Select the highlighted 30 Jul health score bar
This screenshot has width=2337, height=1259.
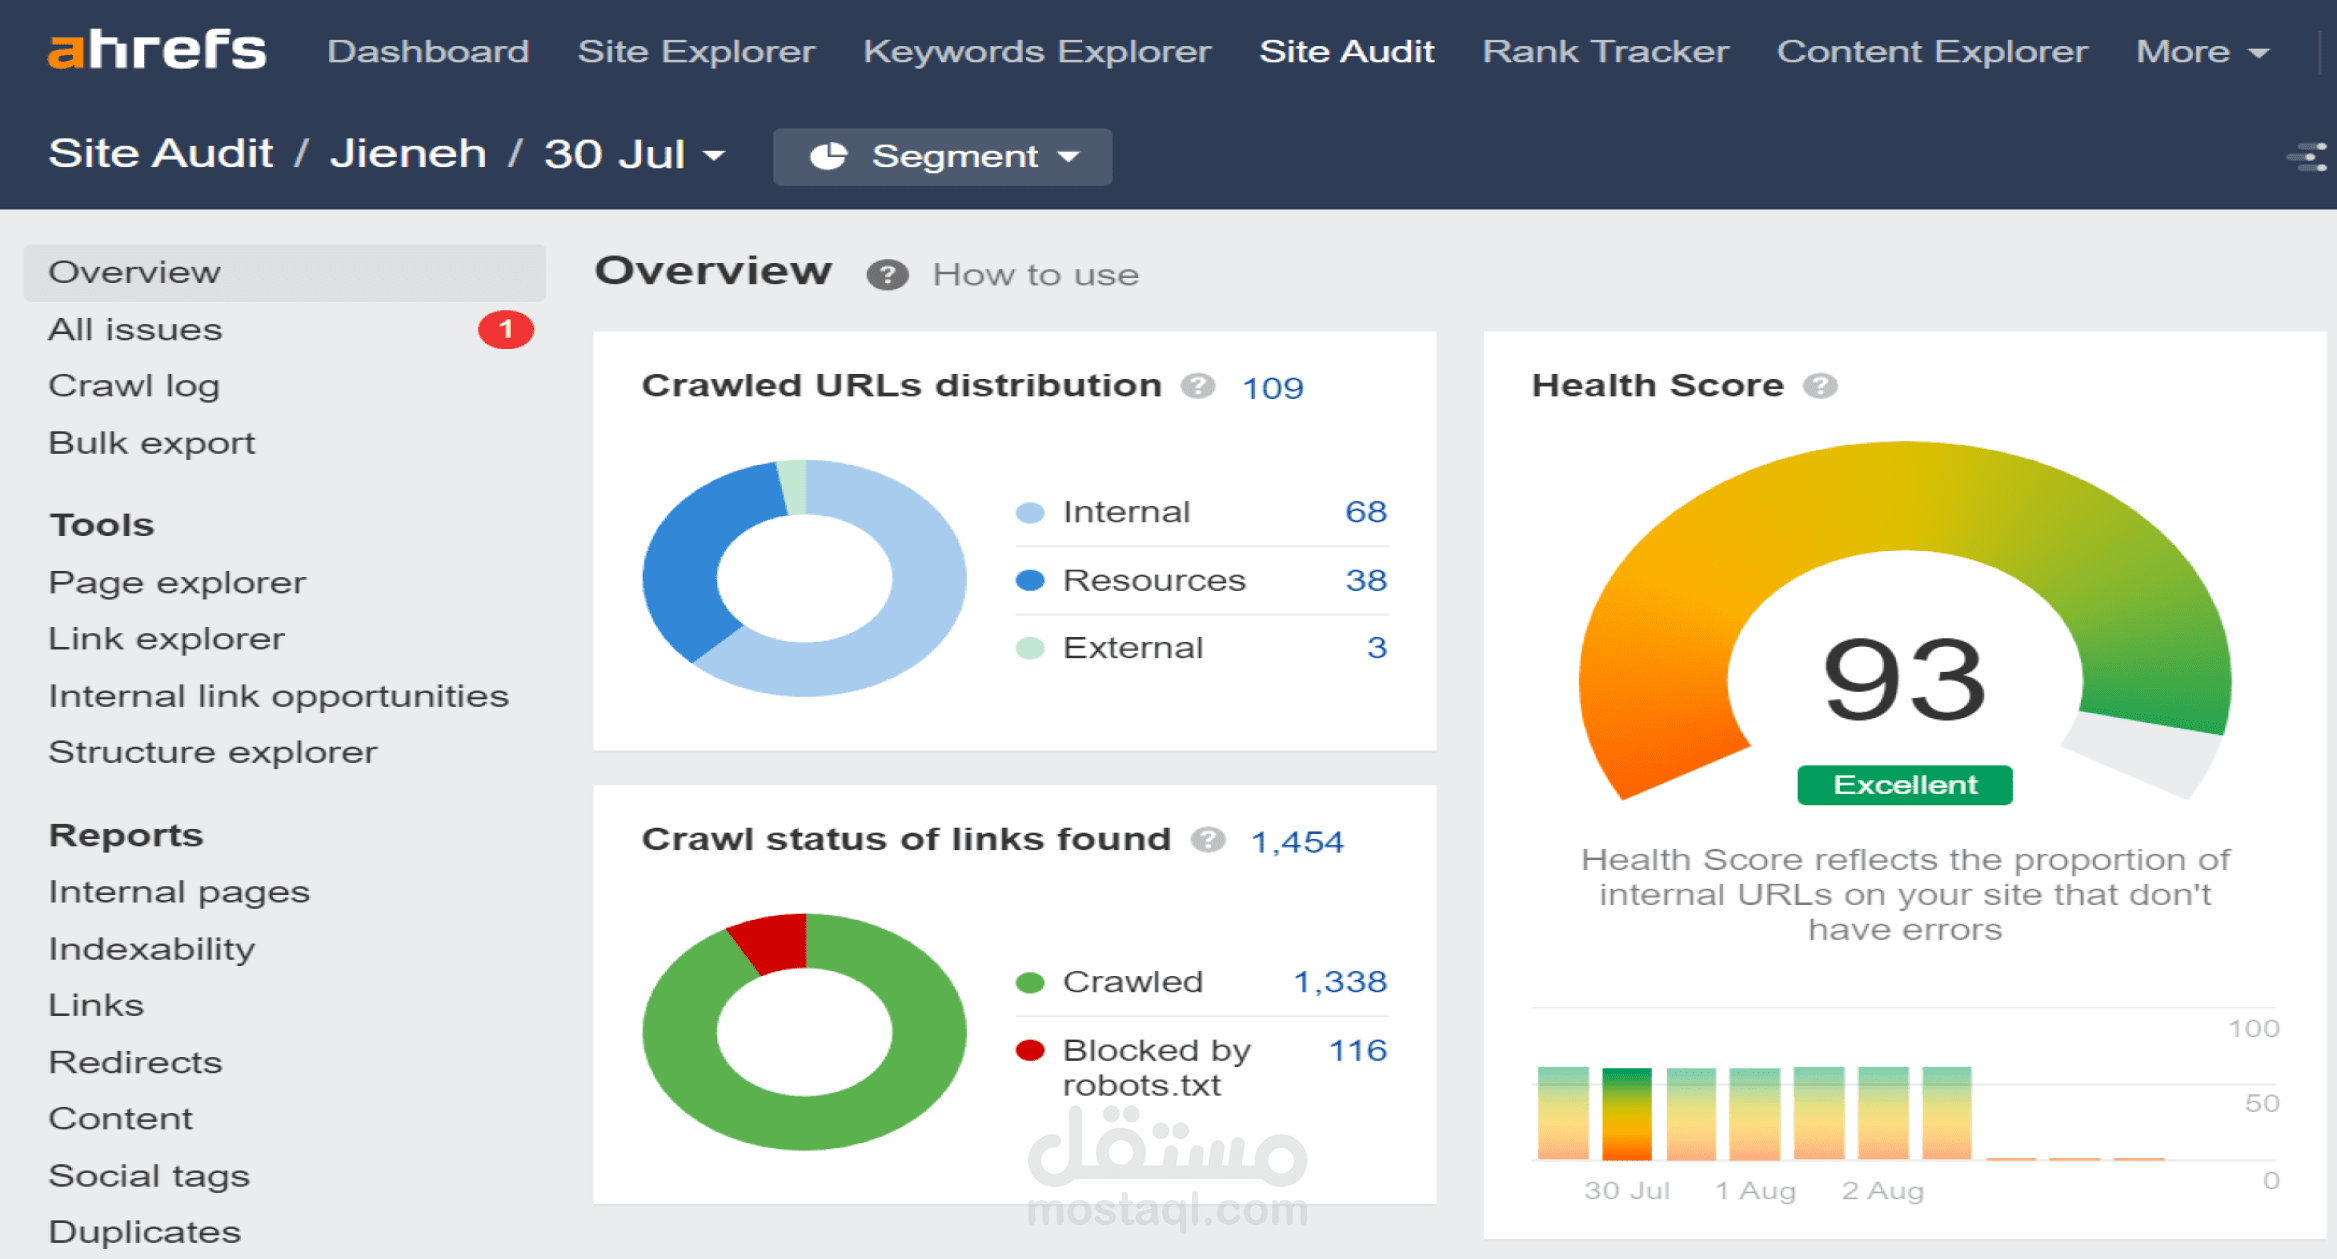tap(1626, 1113)
